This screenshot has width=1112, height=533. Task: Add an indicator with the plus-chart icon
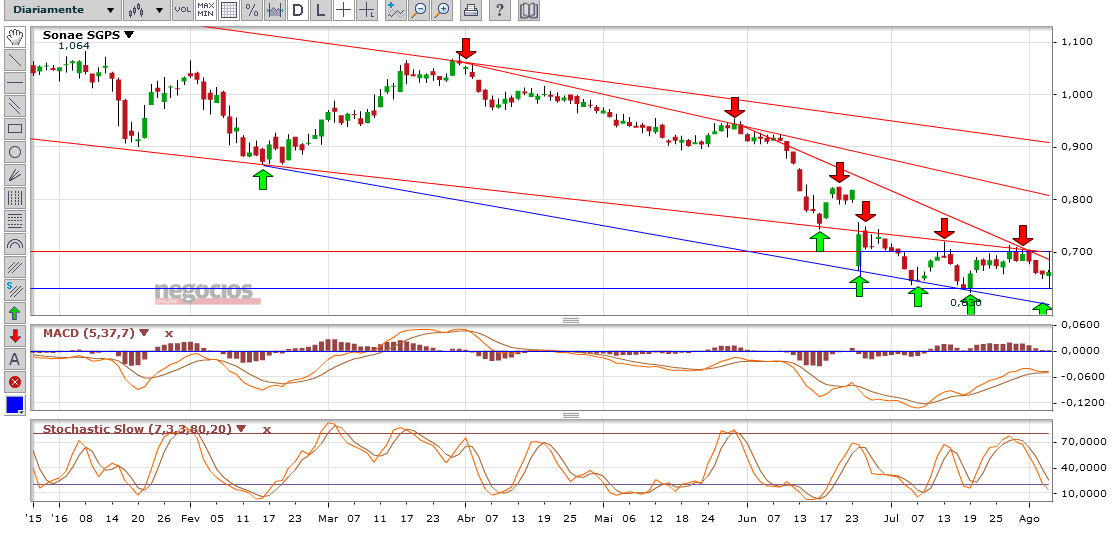(396, 10)
